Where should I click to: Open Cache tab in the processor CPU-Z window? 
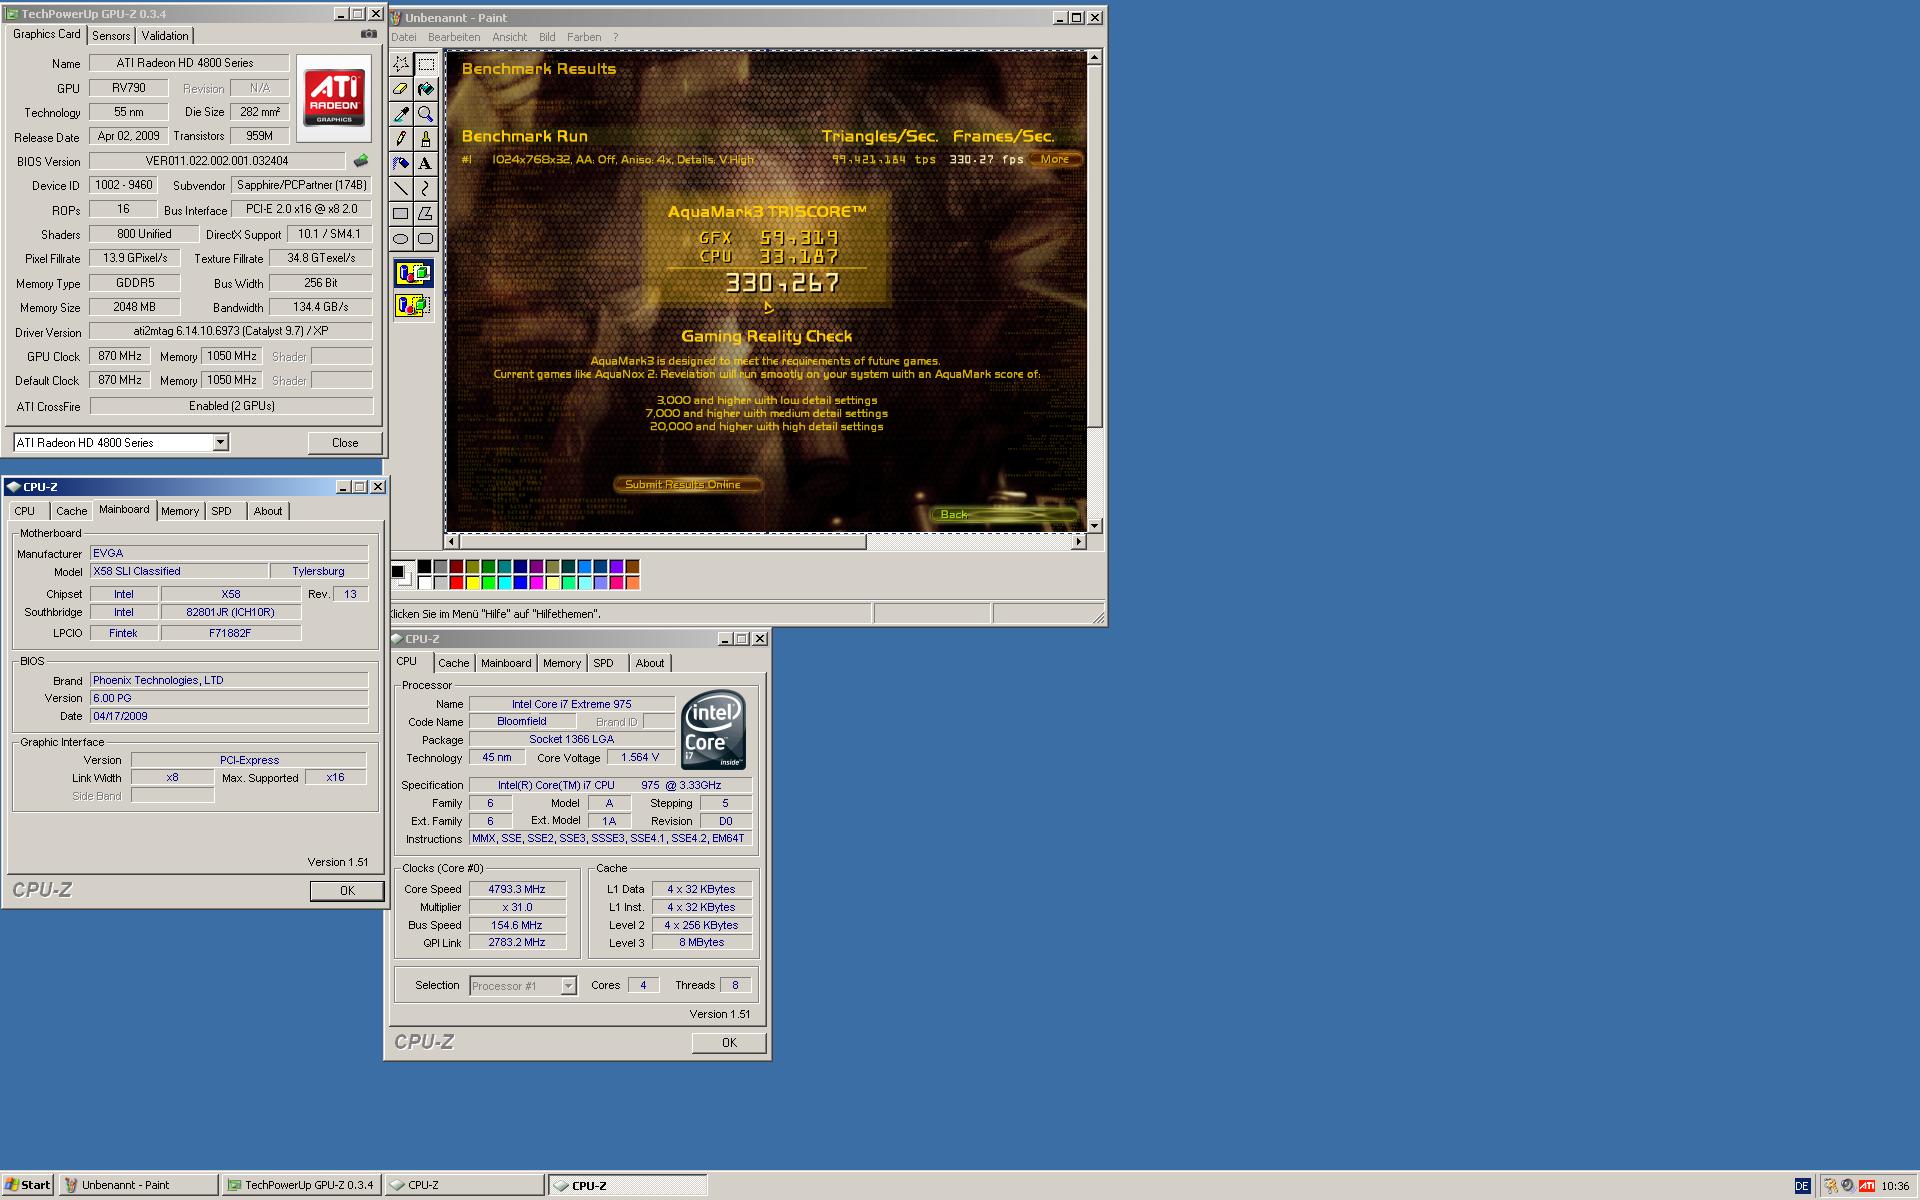pos(453,663)
